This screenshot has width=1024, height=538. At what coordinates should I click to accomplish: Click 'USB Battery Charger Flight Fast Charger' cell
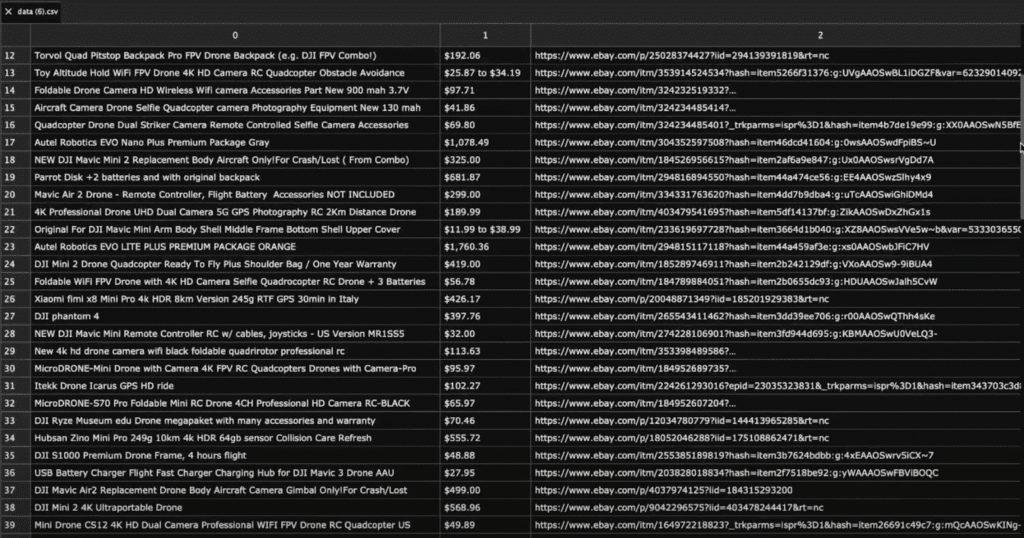click(x=235, y=473)
